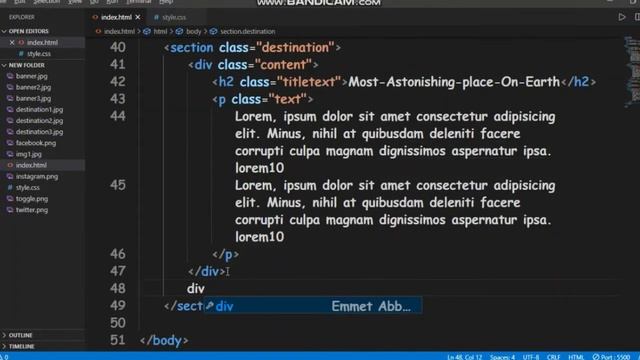Accept the div Emmet abbreviation suggestion
The image size is (640, 360).
(313, 306)
